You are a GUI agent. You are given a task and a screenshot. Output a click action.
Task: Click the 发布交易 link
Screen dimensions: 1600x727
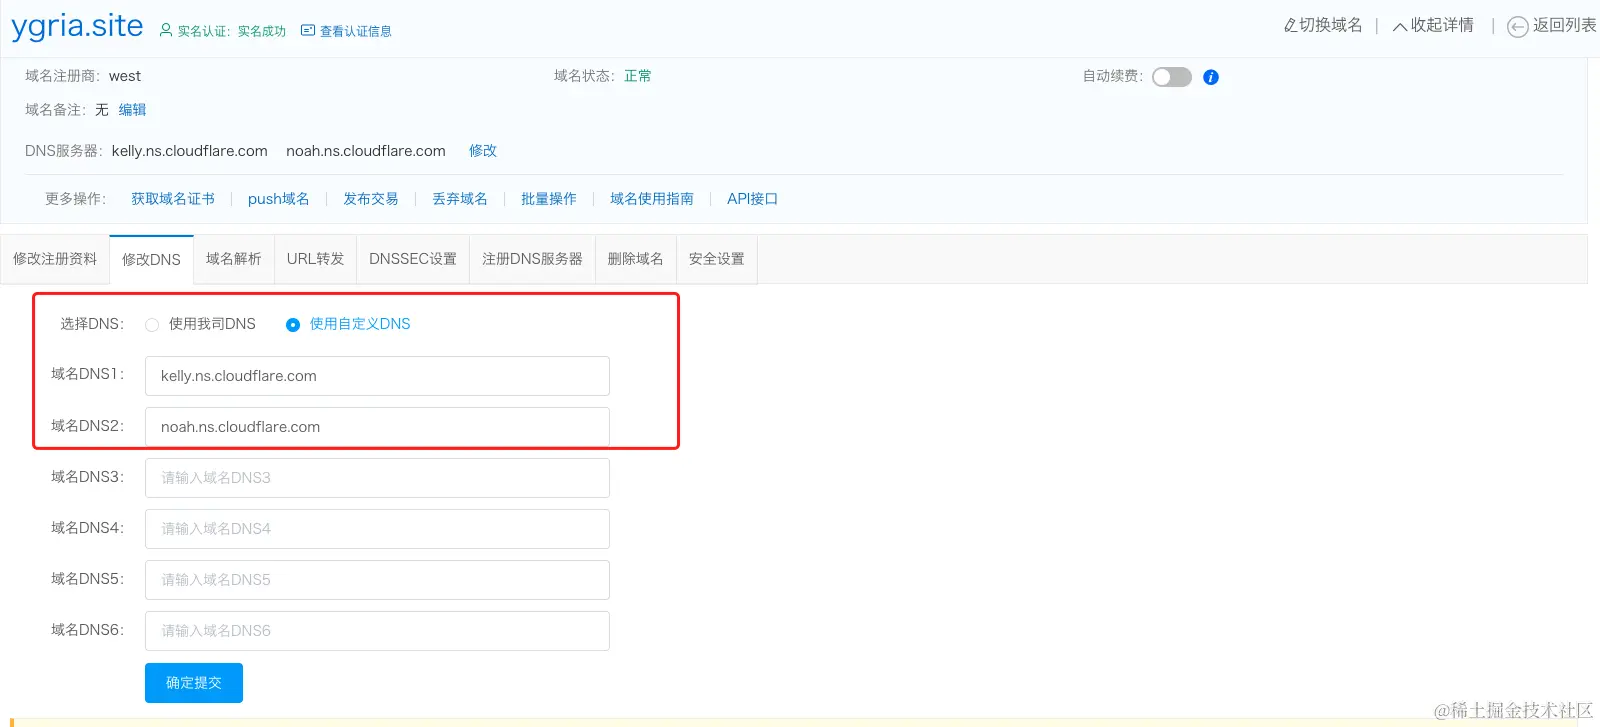(x=371, y=199)
